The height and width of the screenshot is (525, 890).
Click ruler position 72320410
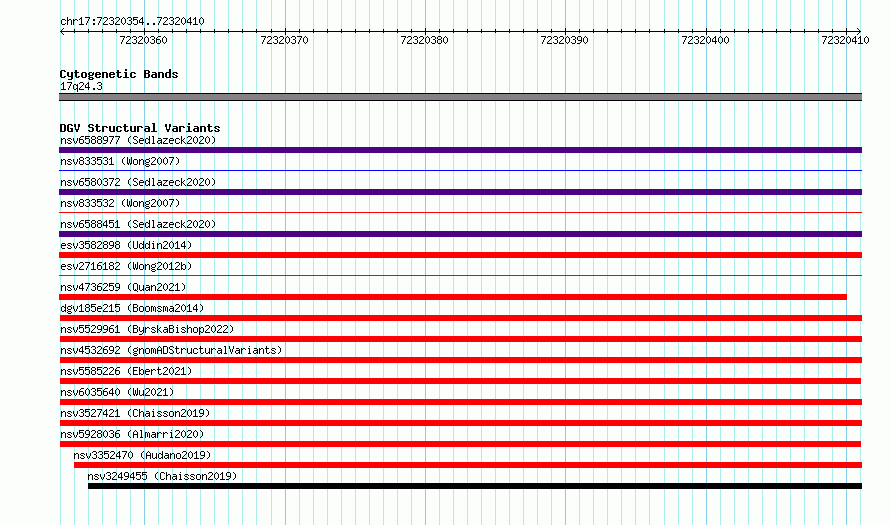(x=846, y=40)
